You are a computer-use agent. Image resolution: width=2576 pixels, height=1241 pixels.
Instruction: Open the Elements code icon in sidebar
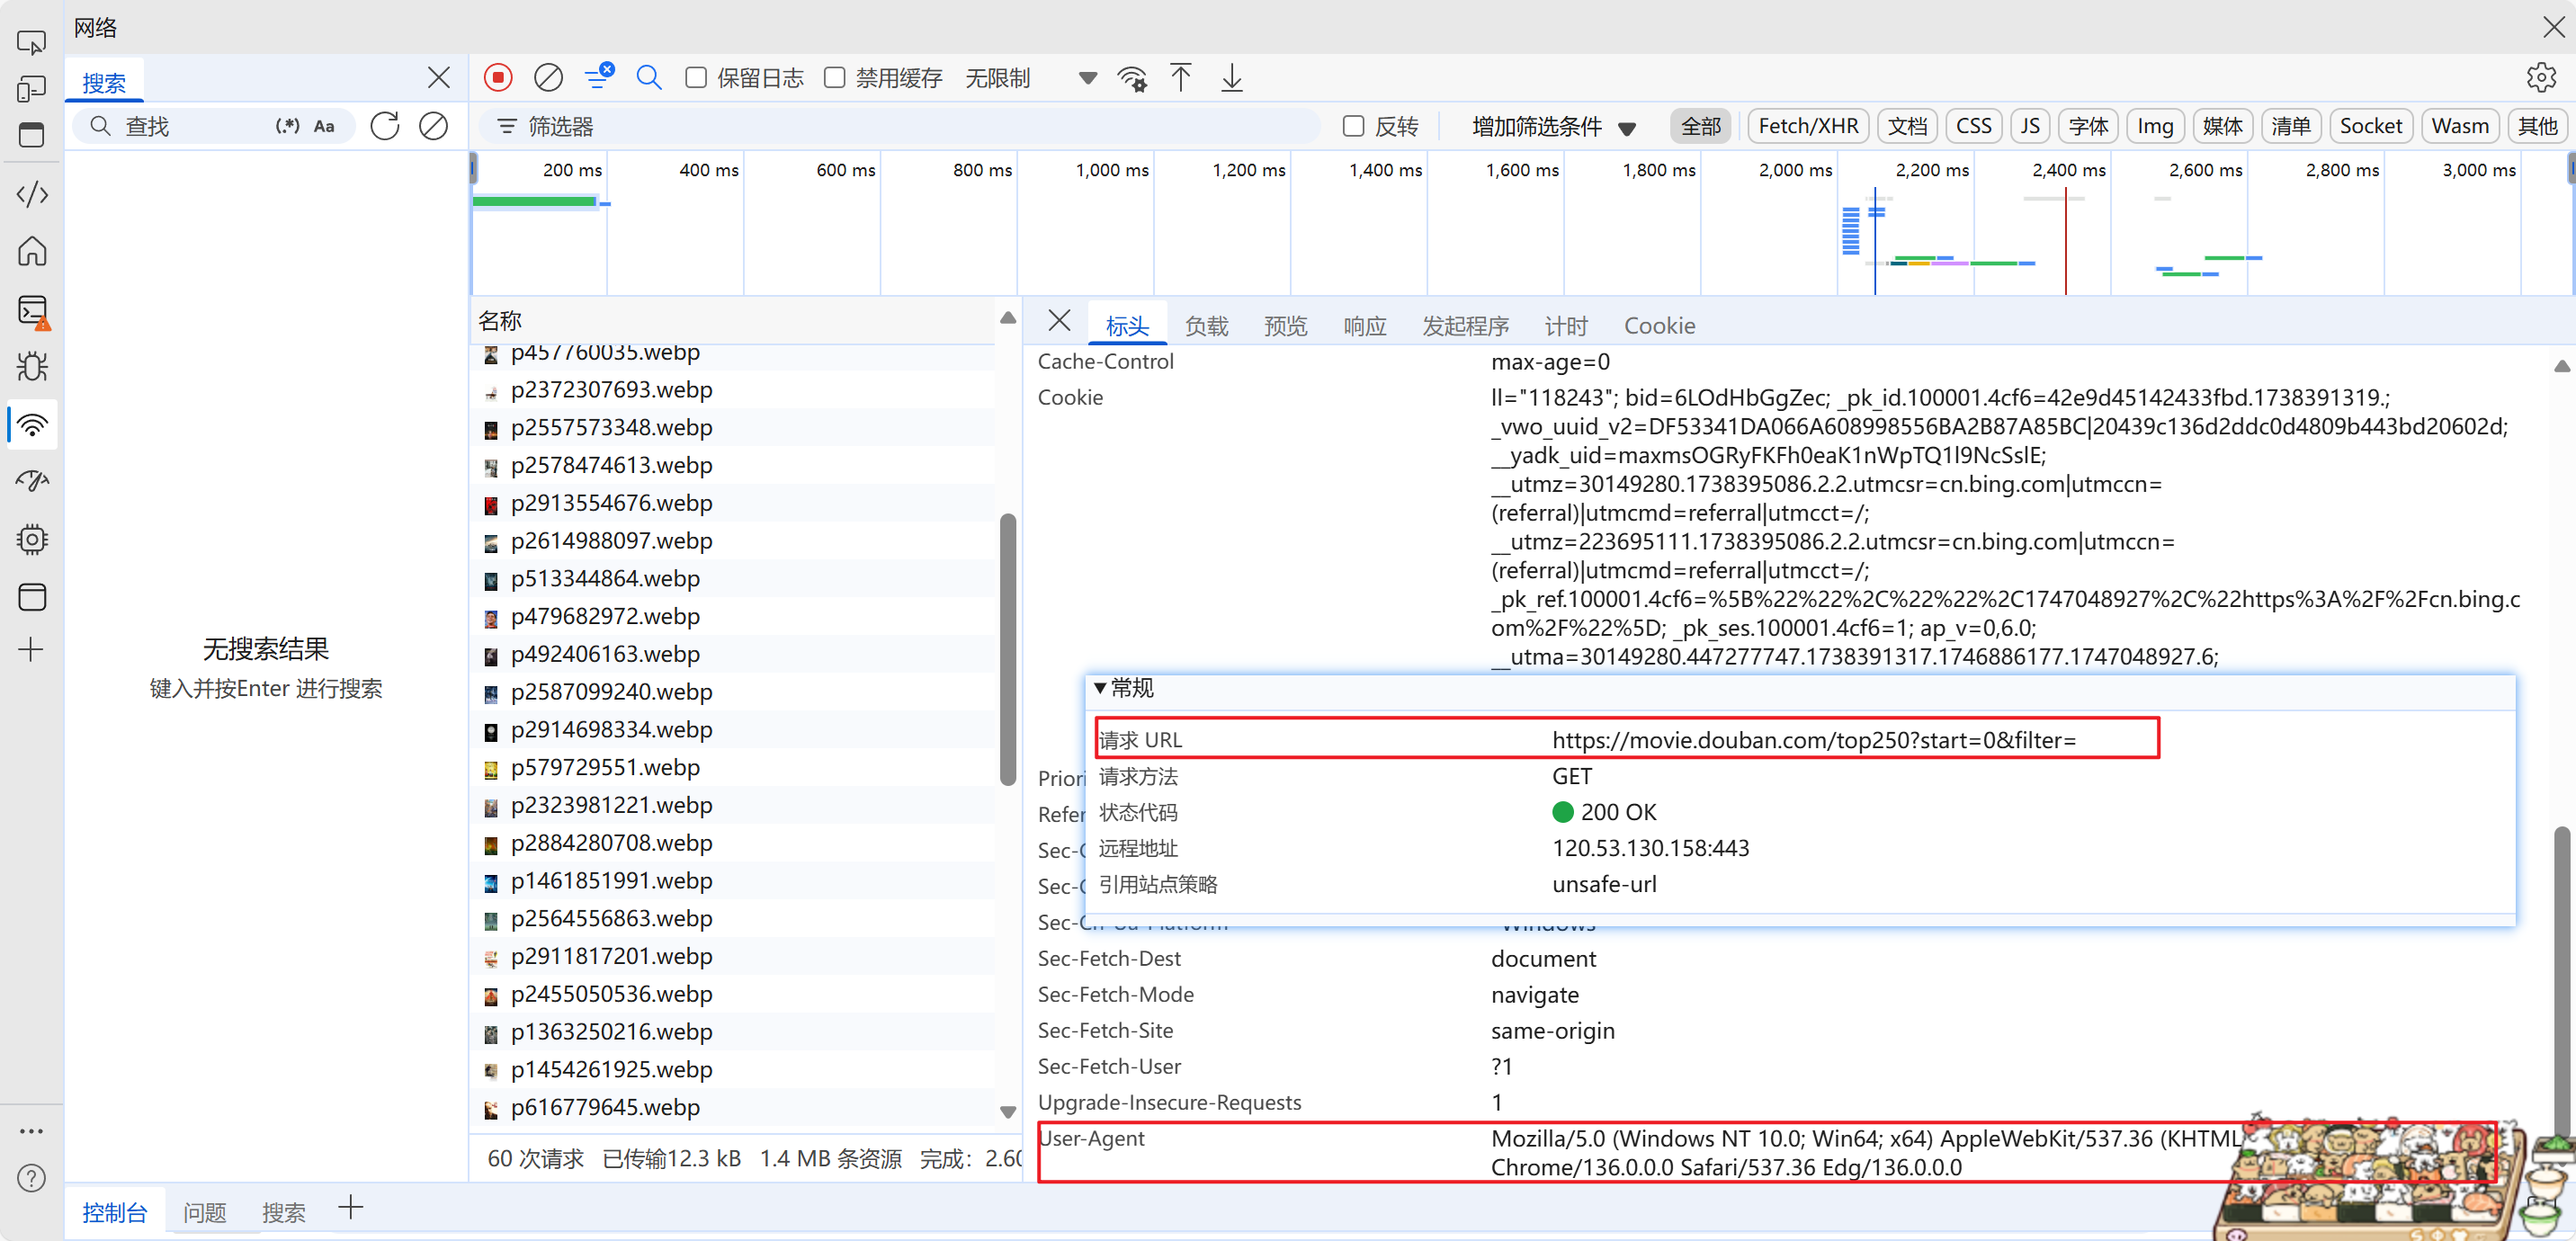pyautogui.click(x=32, y=194)
